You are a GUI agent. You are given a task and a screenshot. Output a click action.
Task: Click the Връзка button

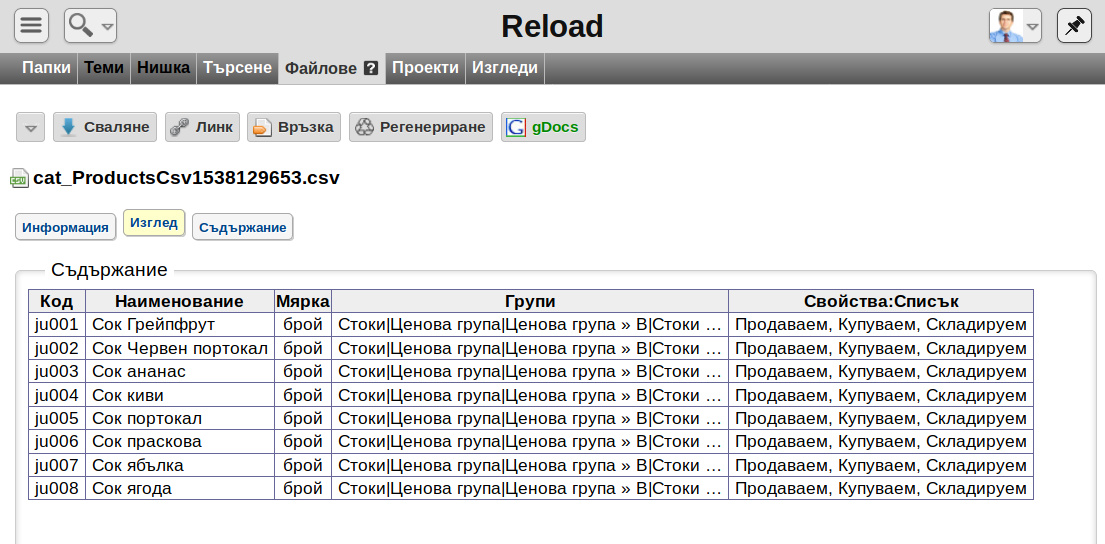[x=294, y=127]
